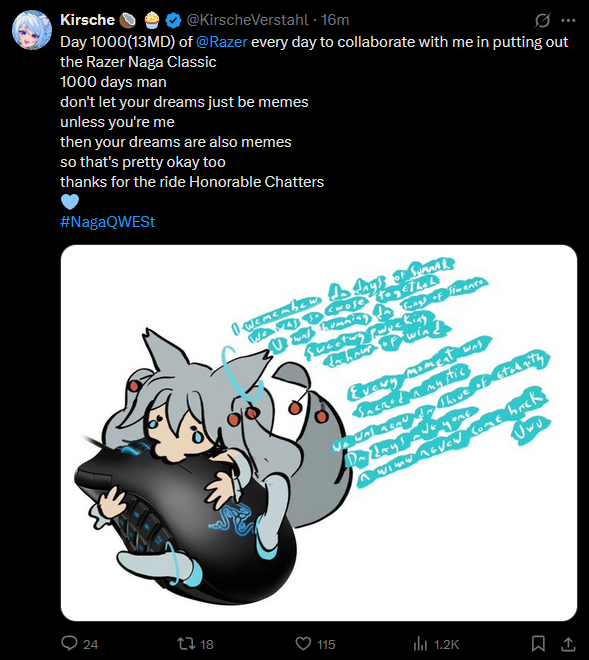This screenshot has height=660, width=589.
Task: Click the Grok slashed-circle icon
Action: [543, 20]
